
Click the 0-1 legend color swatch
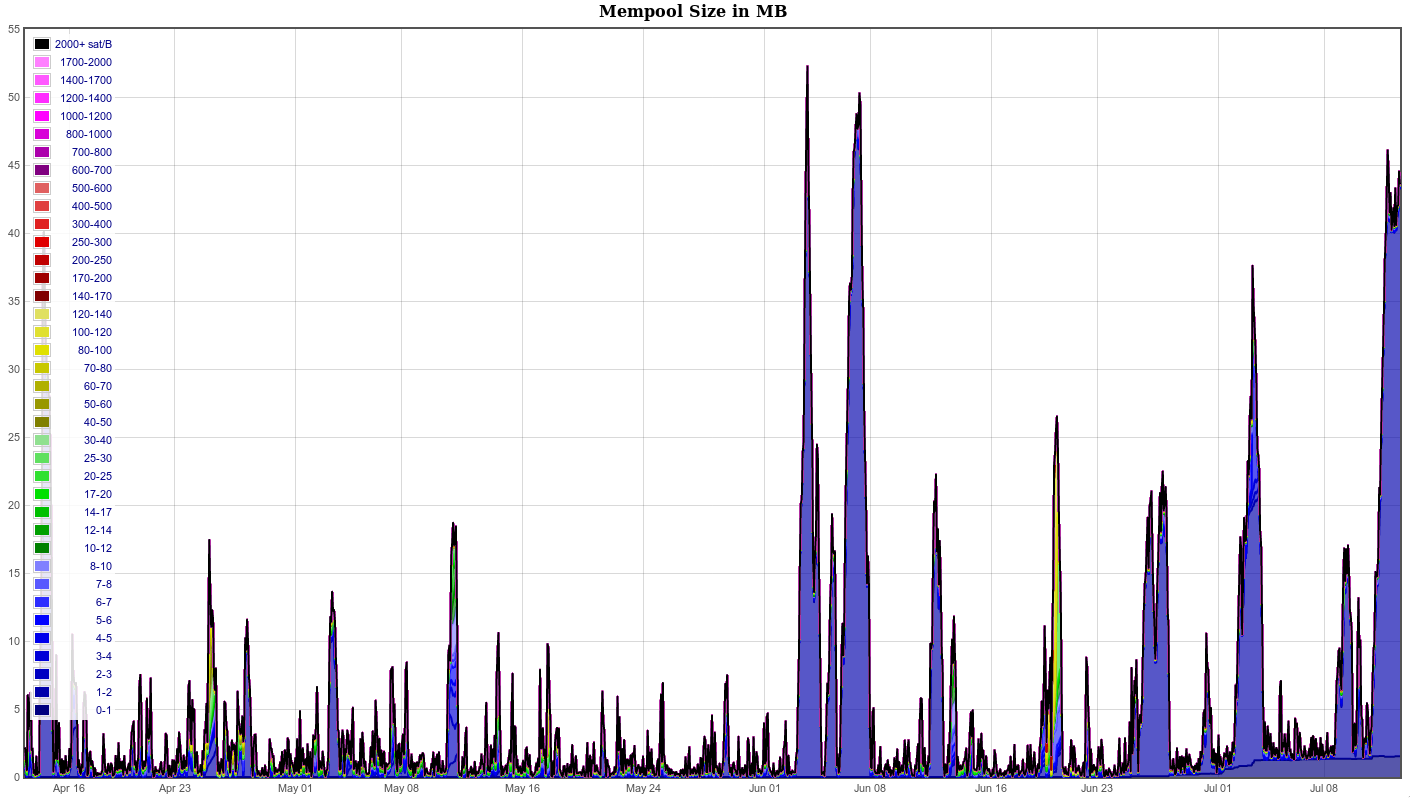pyautogui.click(x=42, y=710)
